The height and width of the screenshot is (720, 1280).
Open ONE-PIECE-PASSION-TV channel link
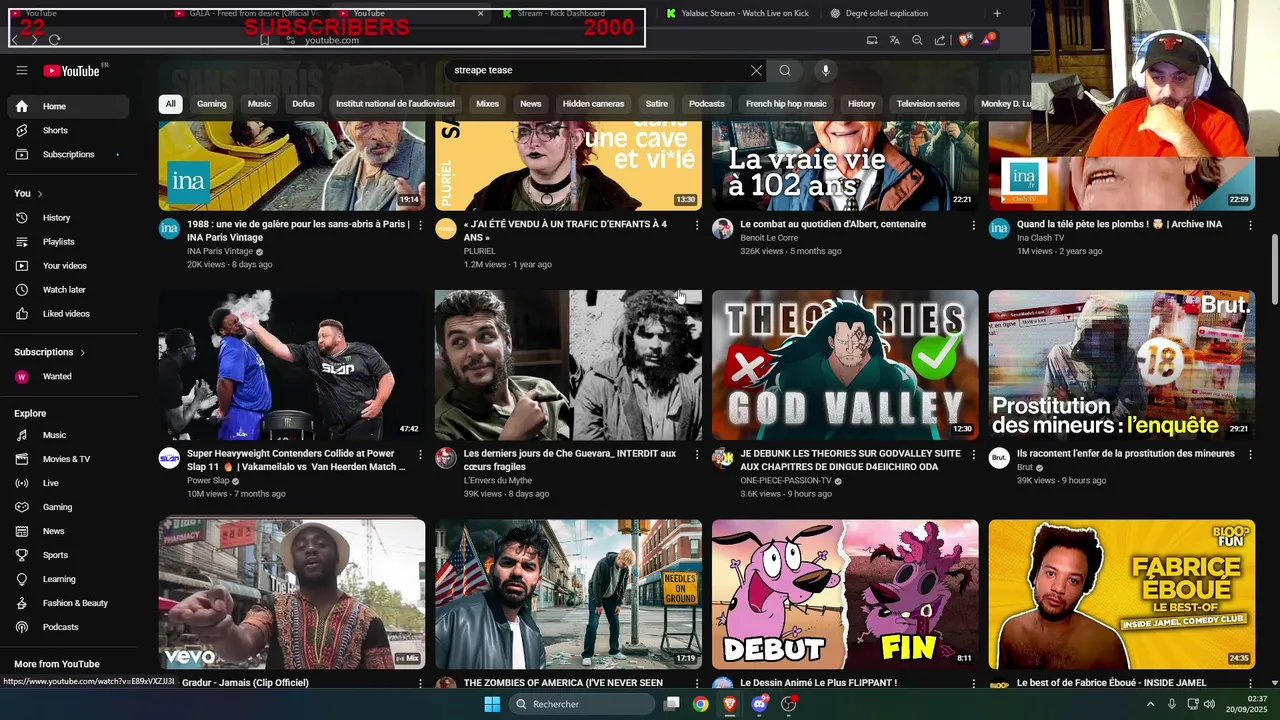click(x=789, y=481)
